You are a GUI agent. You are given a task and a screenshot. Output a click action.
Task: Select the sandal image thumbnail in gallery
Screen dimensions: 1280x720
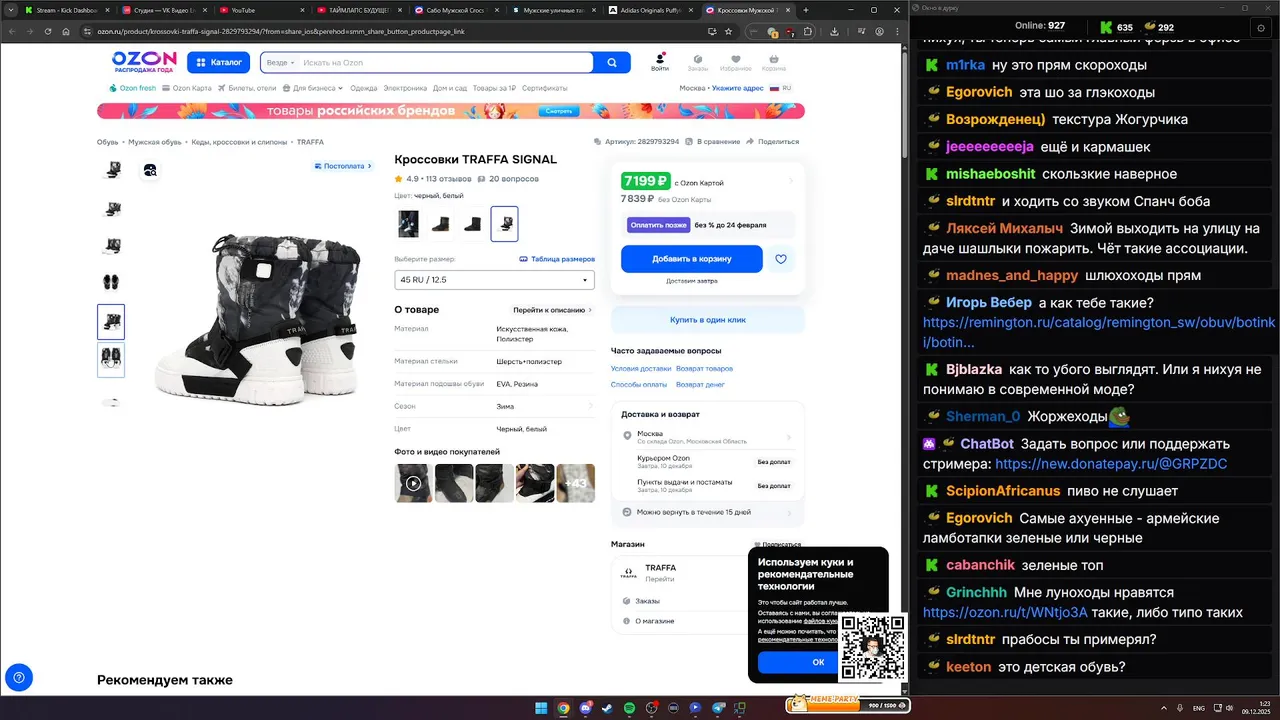(111, 283)
